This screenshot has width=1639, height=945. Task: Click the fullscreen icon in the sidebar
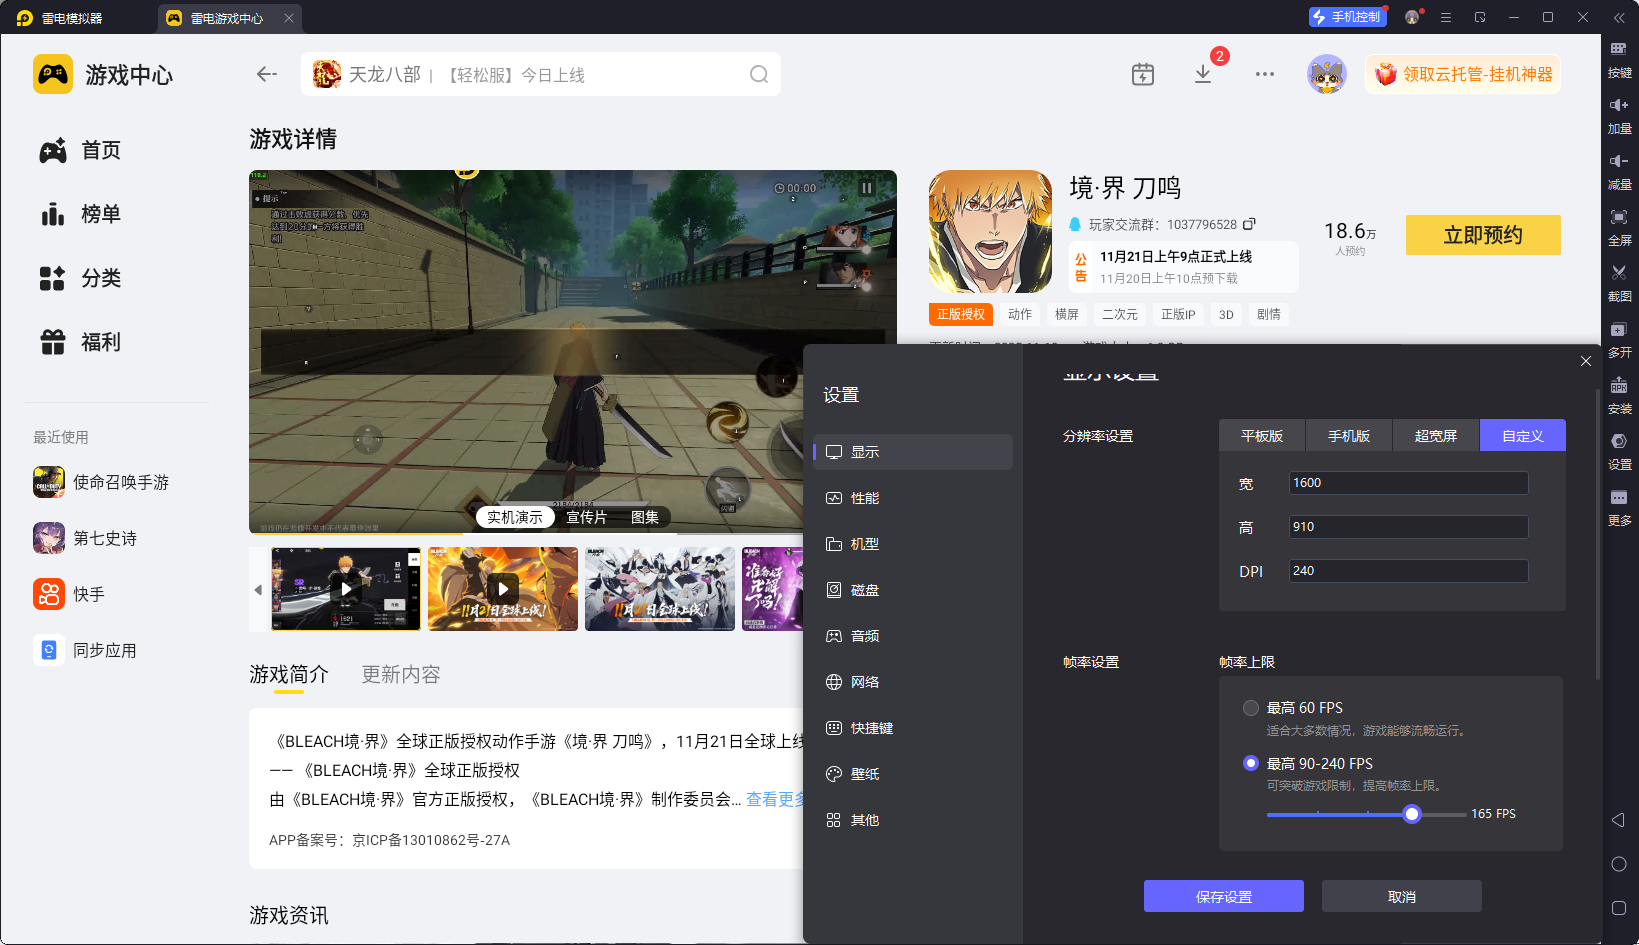point(1619,217)
